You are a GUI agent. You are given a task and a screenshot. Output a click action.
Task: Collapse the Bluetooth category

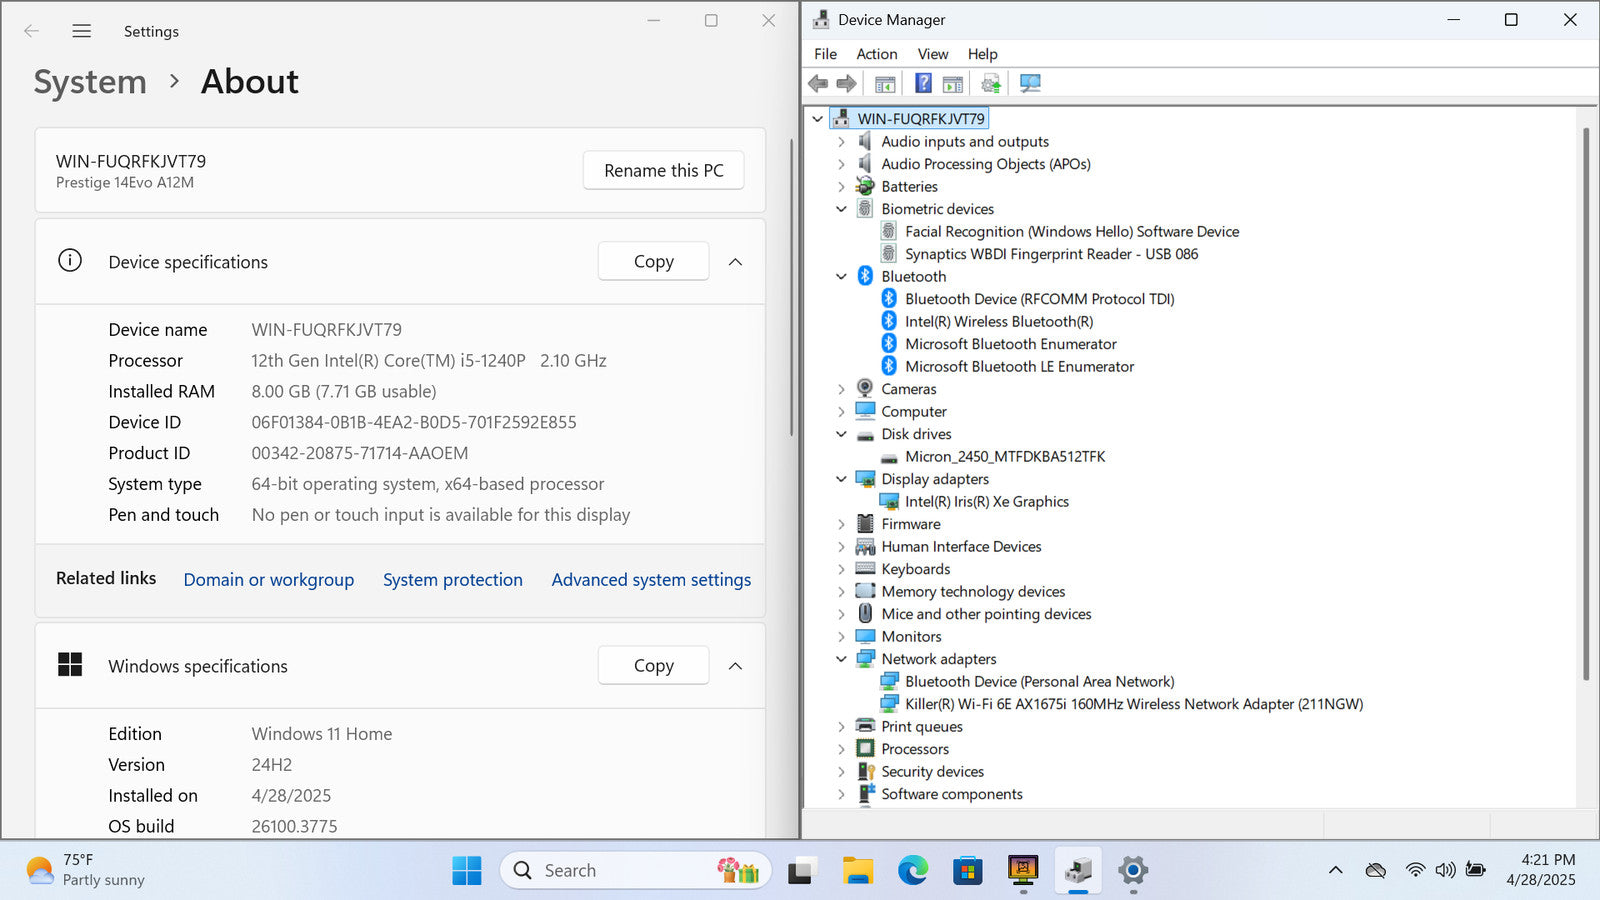841,277
